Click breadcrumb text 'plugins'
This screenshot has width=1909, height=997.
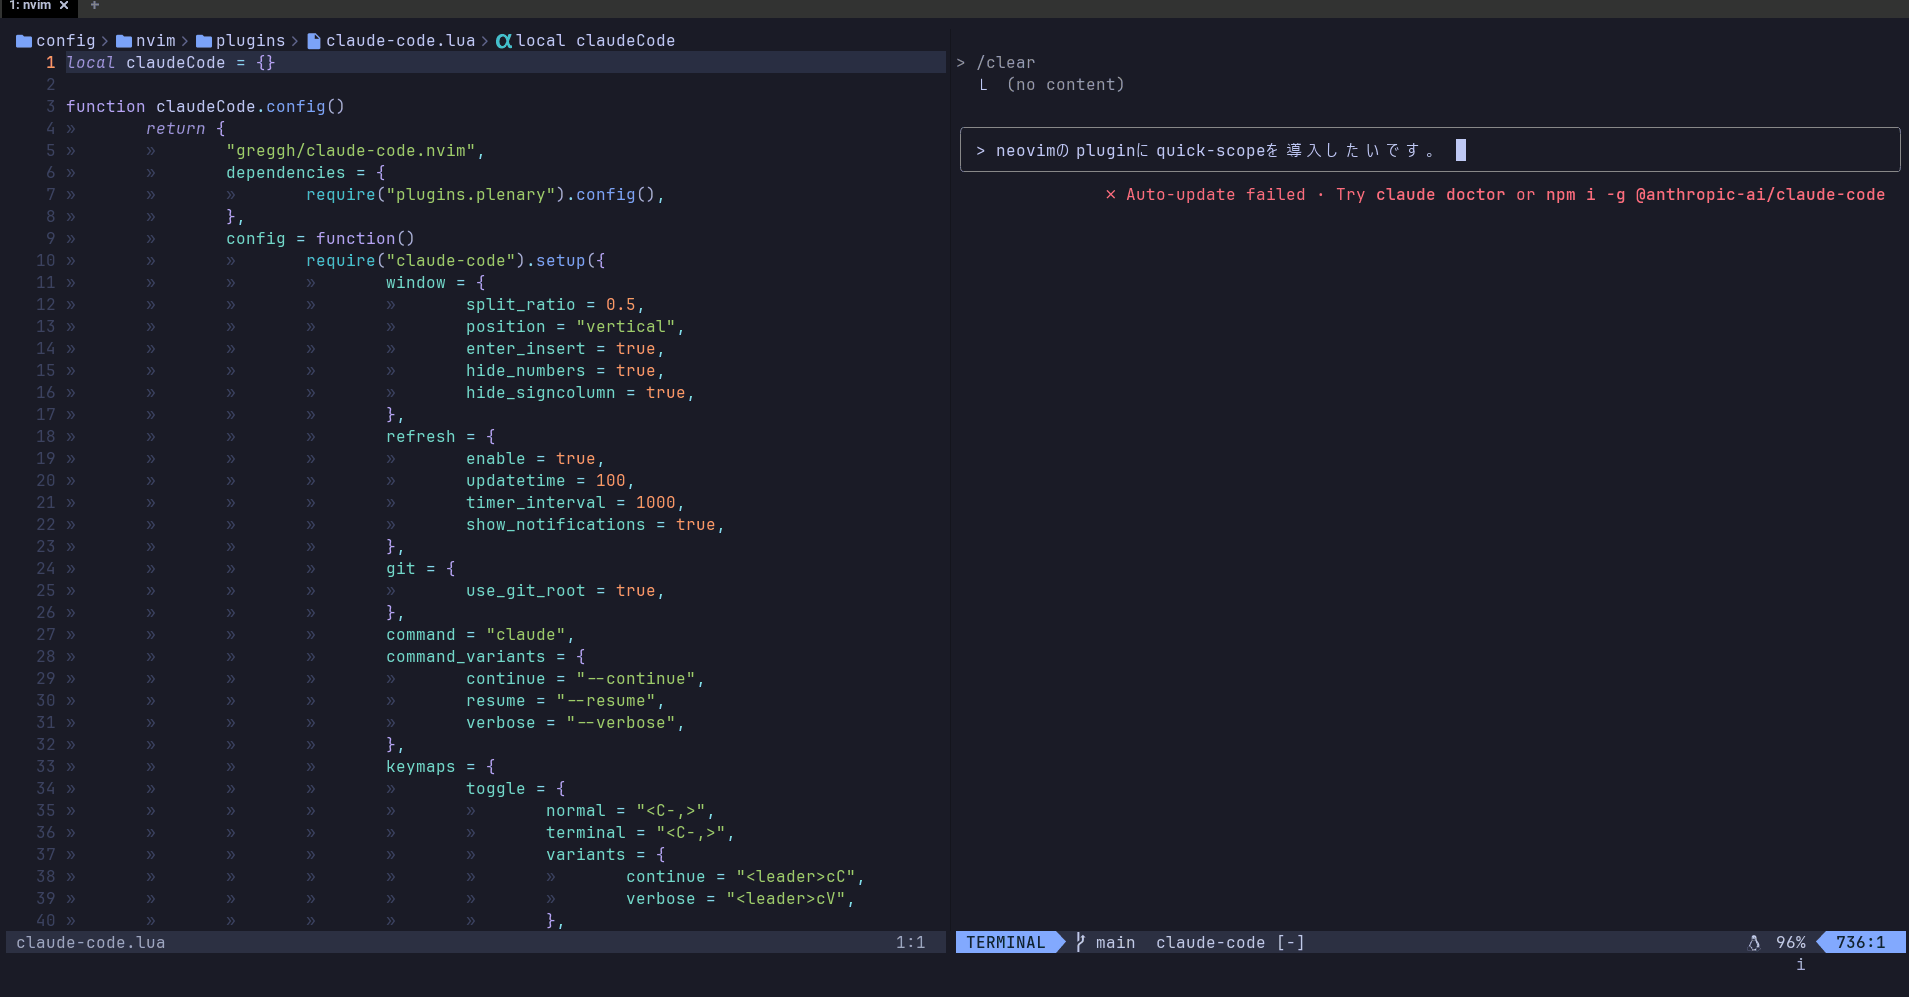[251, 41]
